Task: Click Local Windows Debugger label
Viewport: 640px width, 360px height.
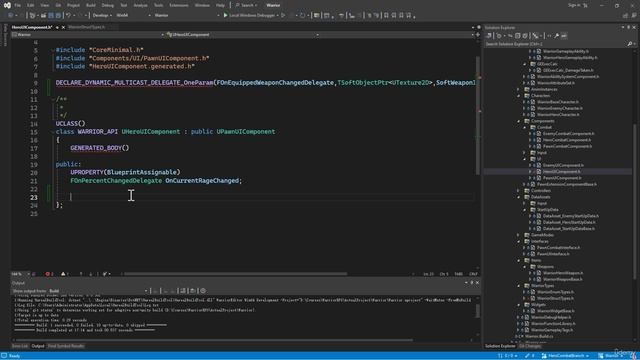Action: click(x=251, y=15)
